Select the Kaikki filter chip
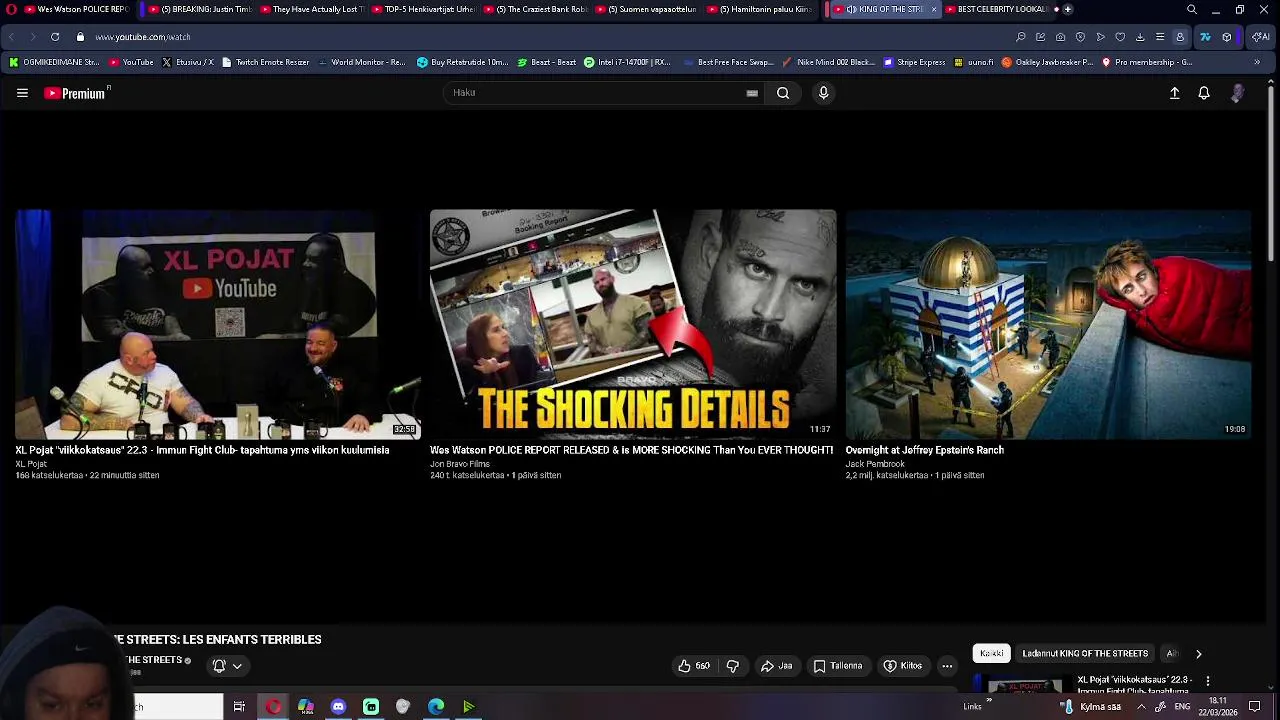 [x=992, y=653]
